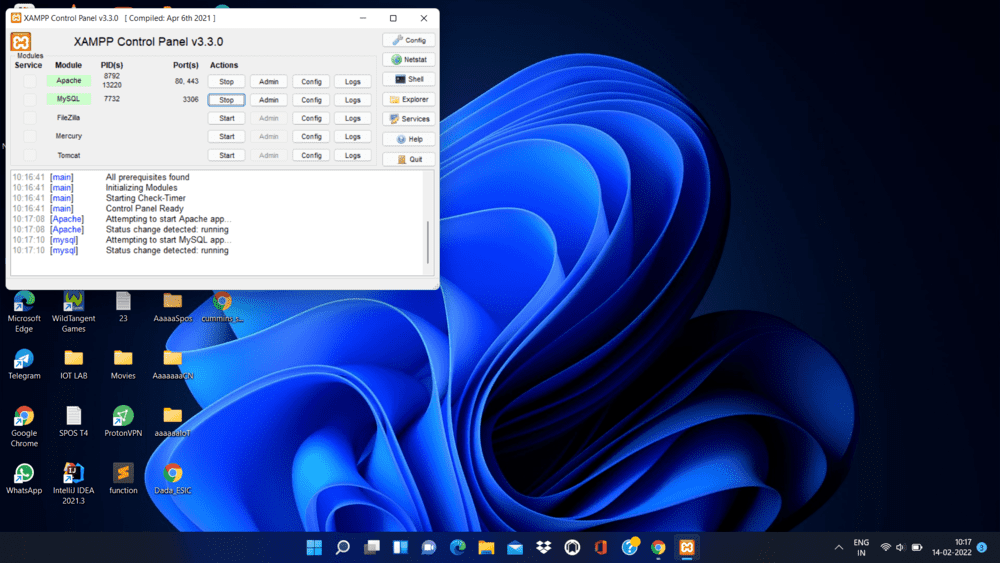Toggle the Tomcat service checkbox
1000x563 pixels.
(x=29, y=155)
